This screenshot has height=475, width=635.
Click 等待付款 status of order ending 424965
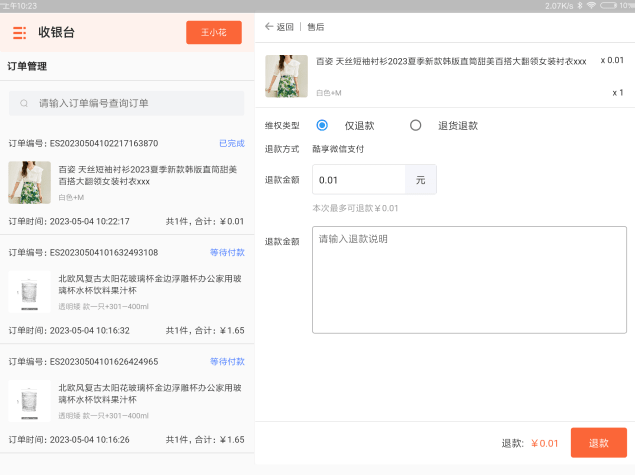[227, 362]
